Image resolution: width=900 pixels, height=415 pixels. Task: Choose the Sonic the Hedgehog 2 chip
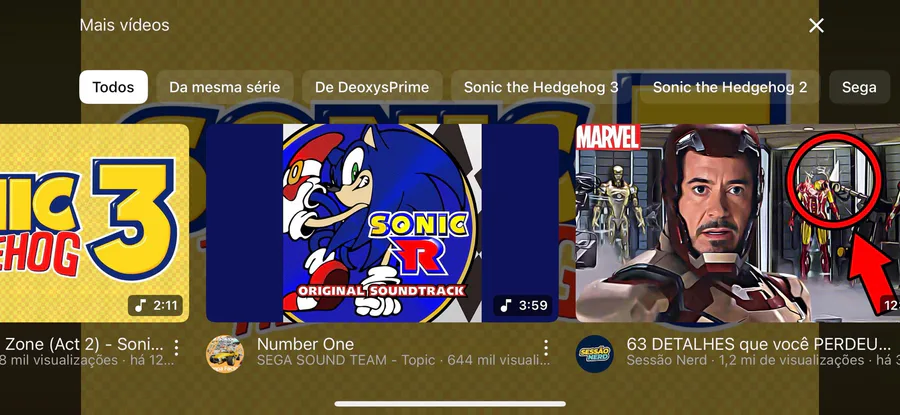coord(730,87)
